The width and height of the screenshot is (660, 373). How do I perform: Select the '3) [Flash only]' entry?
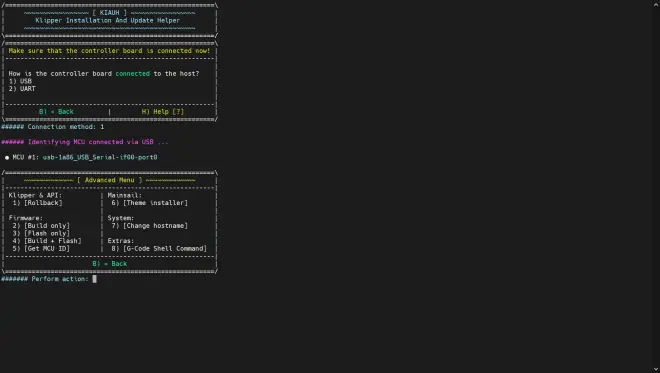pyautogui.click(x=41, y=233)
